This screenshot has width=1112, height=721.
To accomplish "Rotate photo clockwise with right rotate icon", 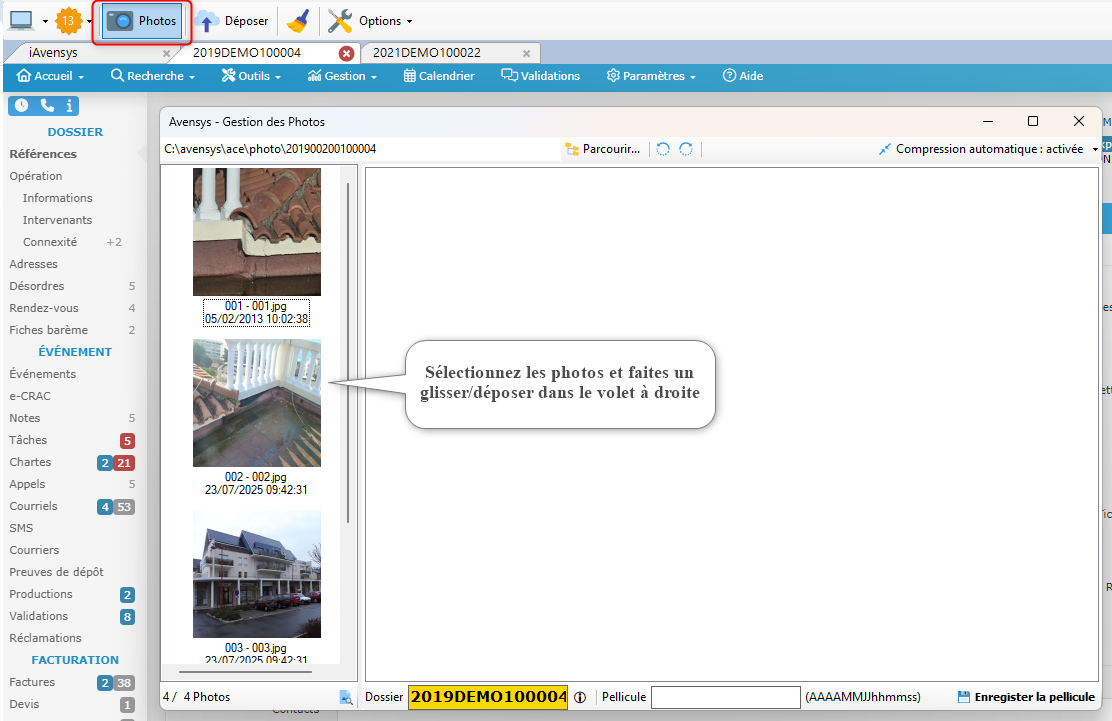I will coord(686,149).
